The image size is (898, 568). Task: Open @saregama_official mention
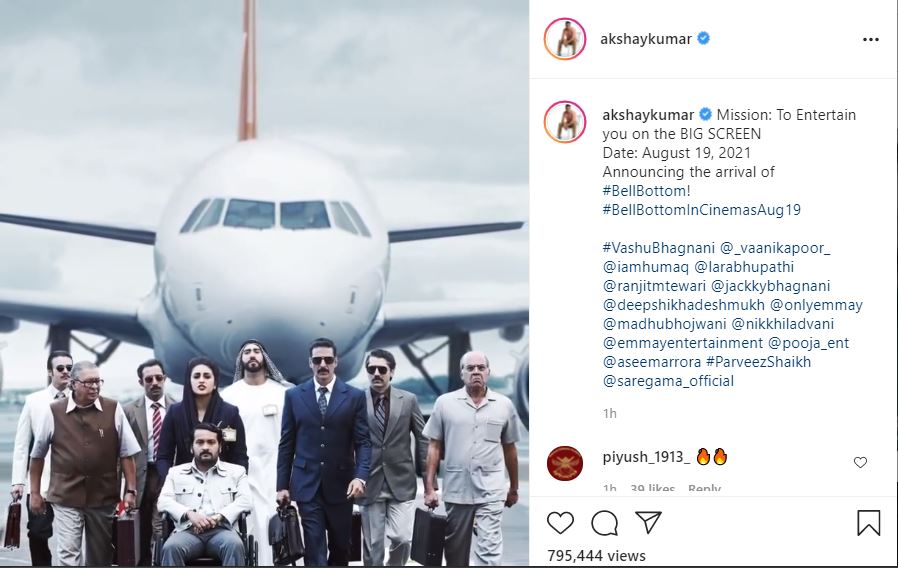668,381
